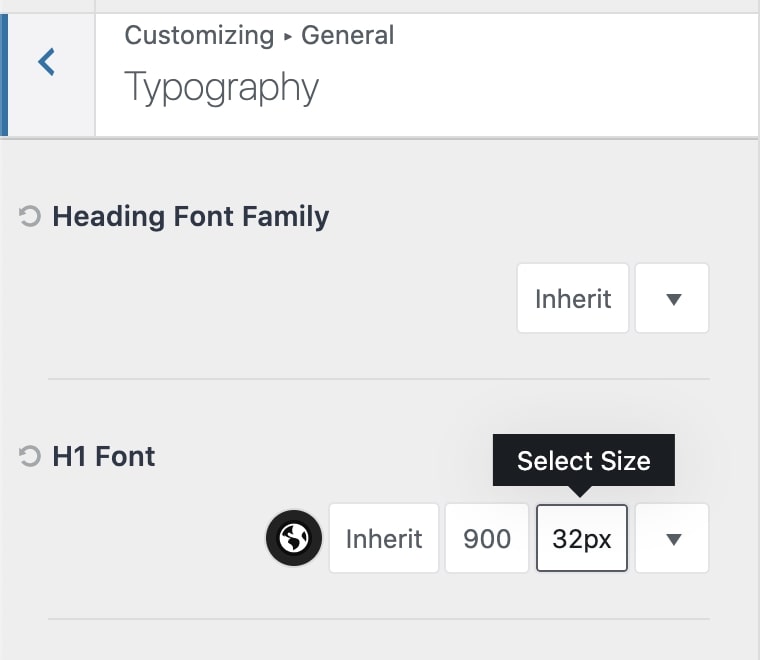The width and height of the screenshot is (760, 660).
Task: Click the H1 Font label
Action: click(104, 457)
